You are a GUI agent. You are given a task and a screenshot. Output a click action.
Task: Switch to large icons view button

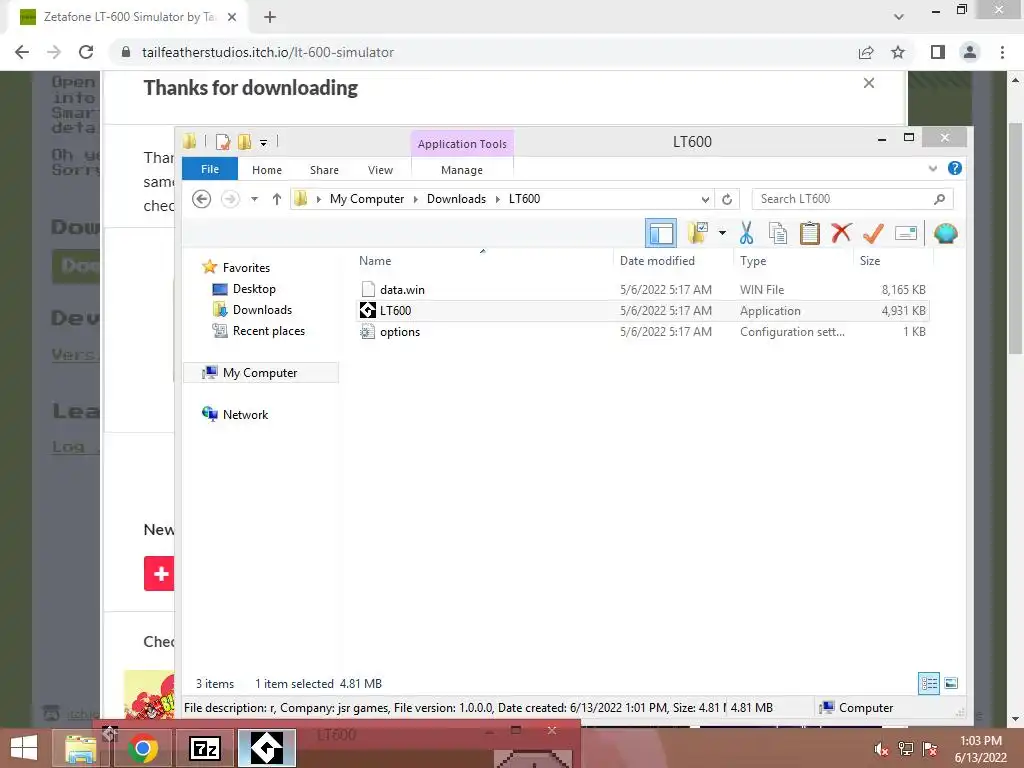(x=951, y=683)
